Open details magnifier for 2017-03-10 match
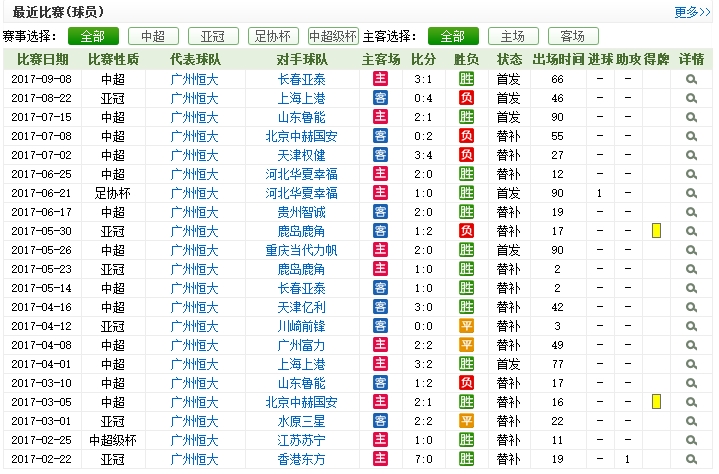 [x=691, y=383]
